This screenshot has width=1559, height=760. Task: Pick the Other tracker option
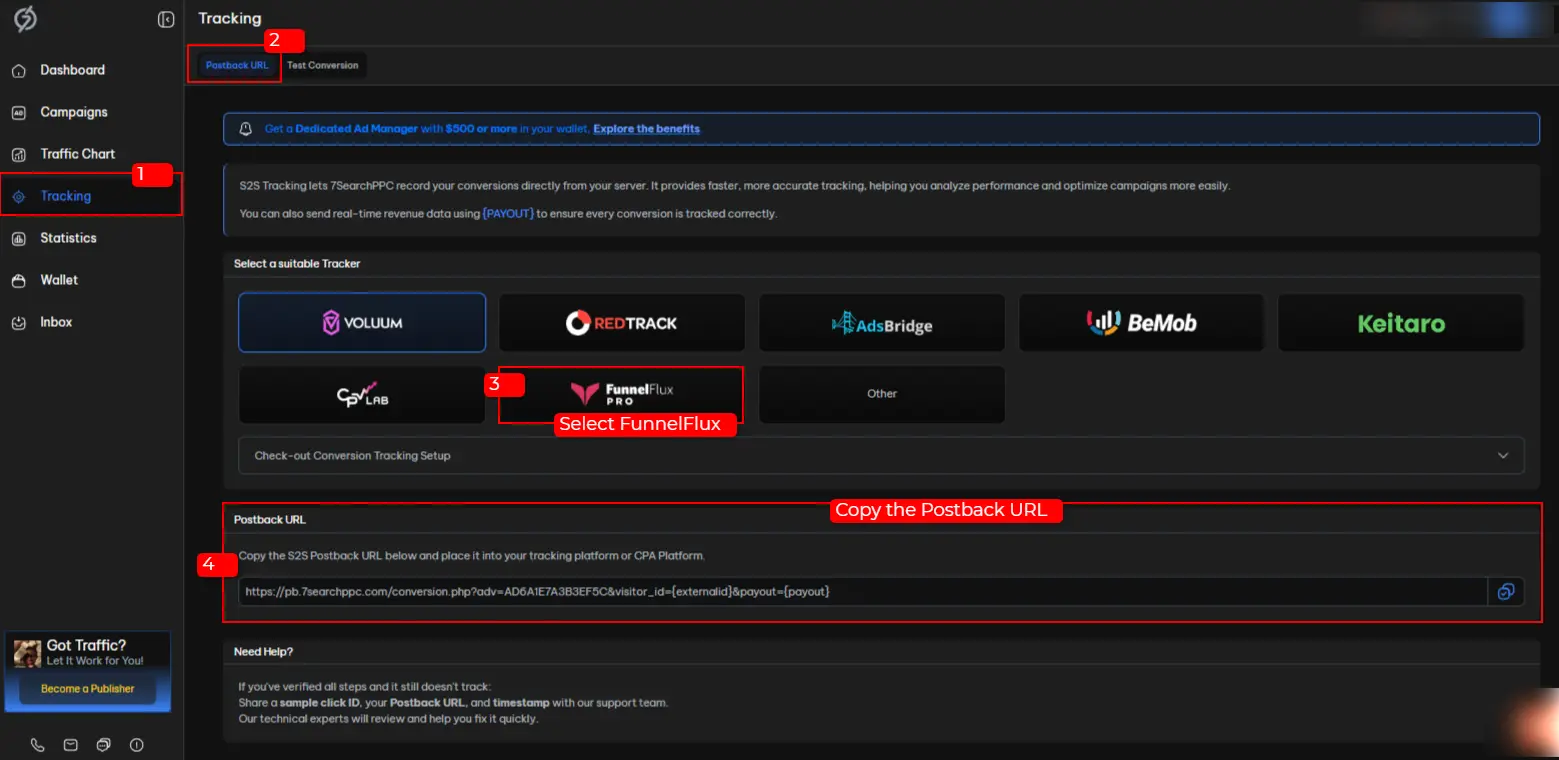tap(882, 394)
